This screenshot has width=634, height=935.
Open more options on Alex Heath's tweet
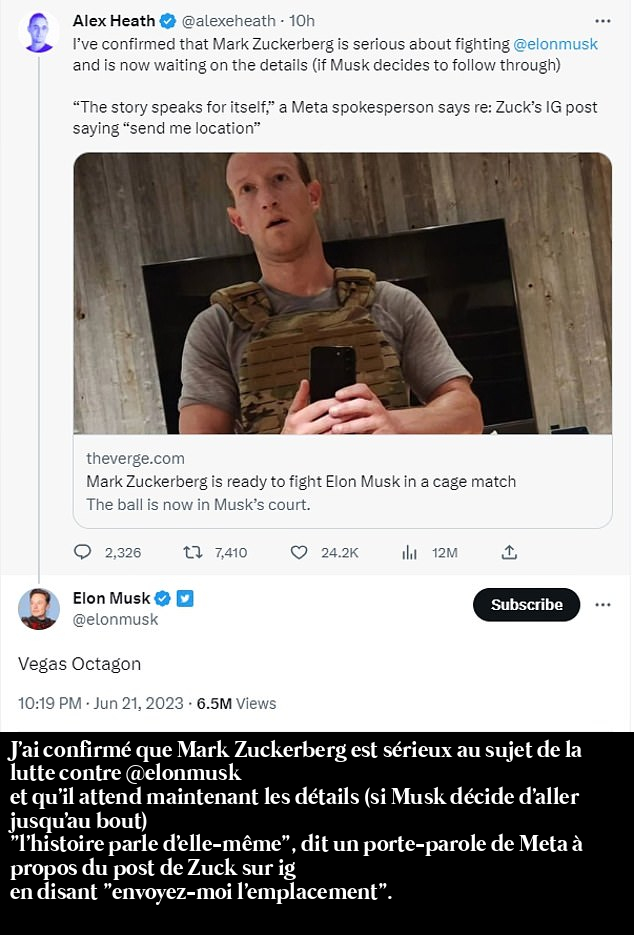602,20
